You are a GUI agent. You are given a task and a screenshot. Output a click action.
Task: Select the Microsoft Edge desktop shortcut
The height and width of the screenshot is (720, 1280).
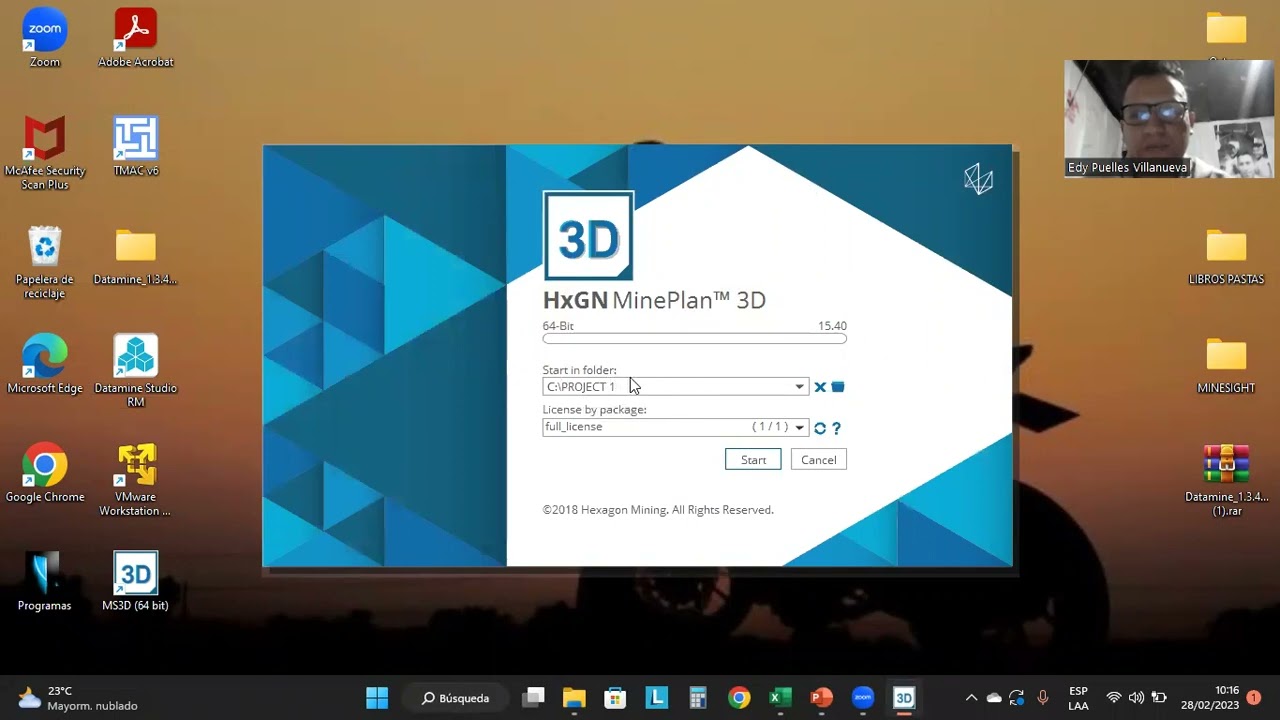pyautogui.click(x=45, y=365)
